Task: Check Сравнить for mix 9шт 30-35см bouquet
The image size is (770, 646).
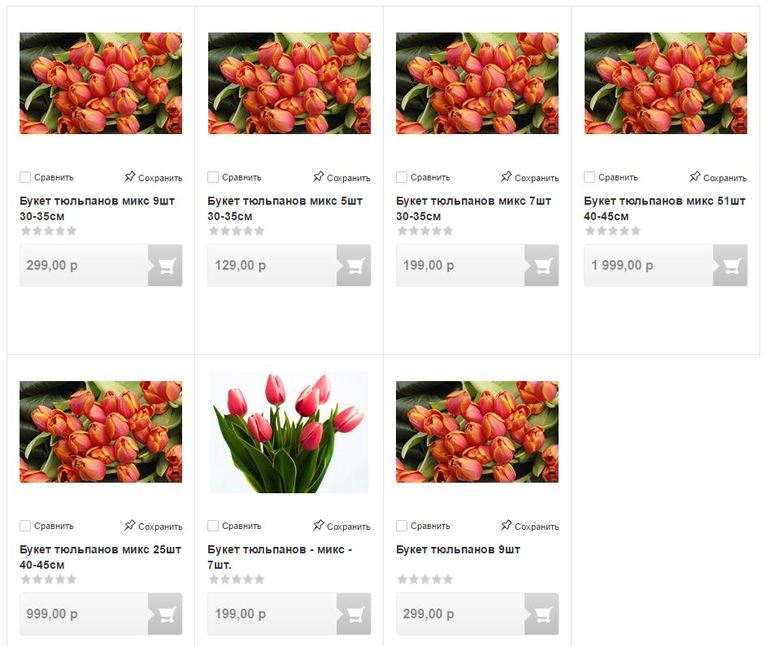Action: (x=25, y=177)
